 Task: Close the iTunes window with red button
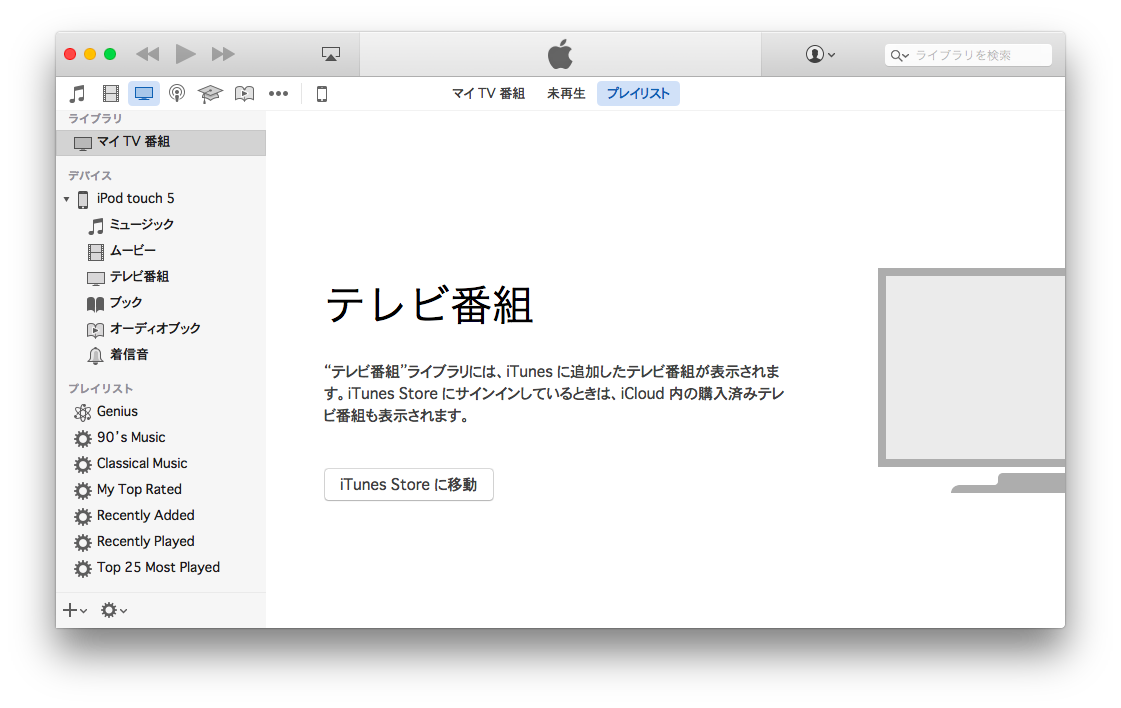(x=70, y=54)
